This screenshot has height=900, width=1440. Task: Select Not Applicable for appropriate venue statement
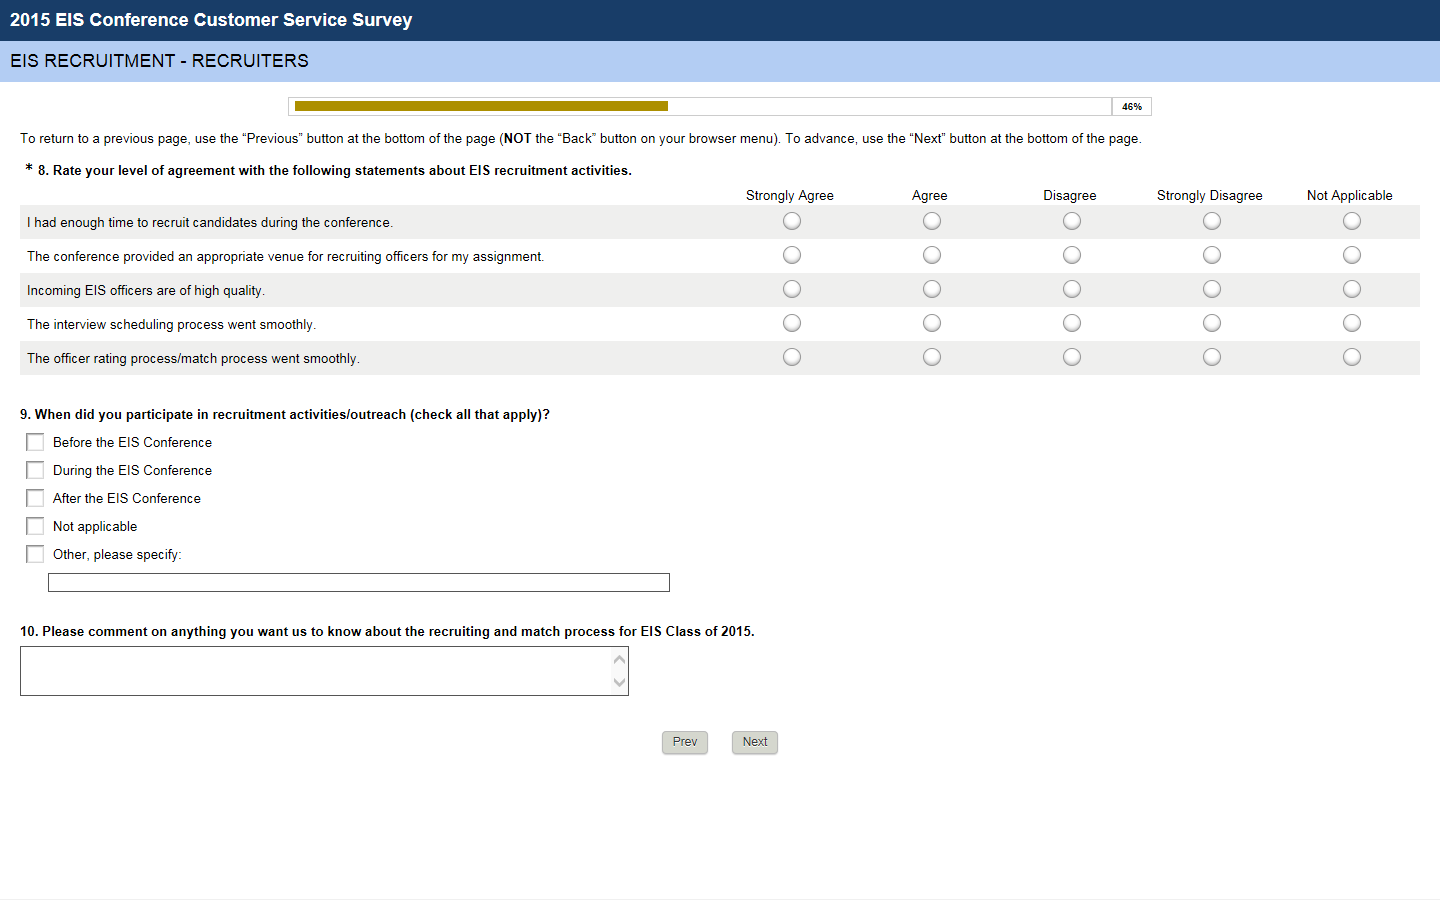(1352, 255)
